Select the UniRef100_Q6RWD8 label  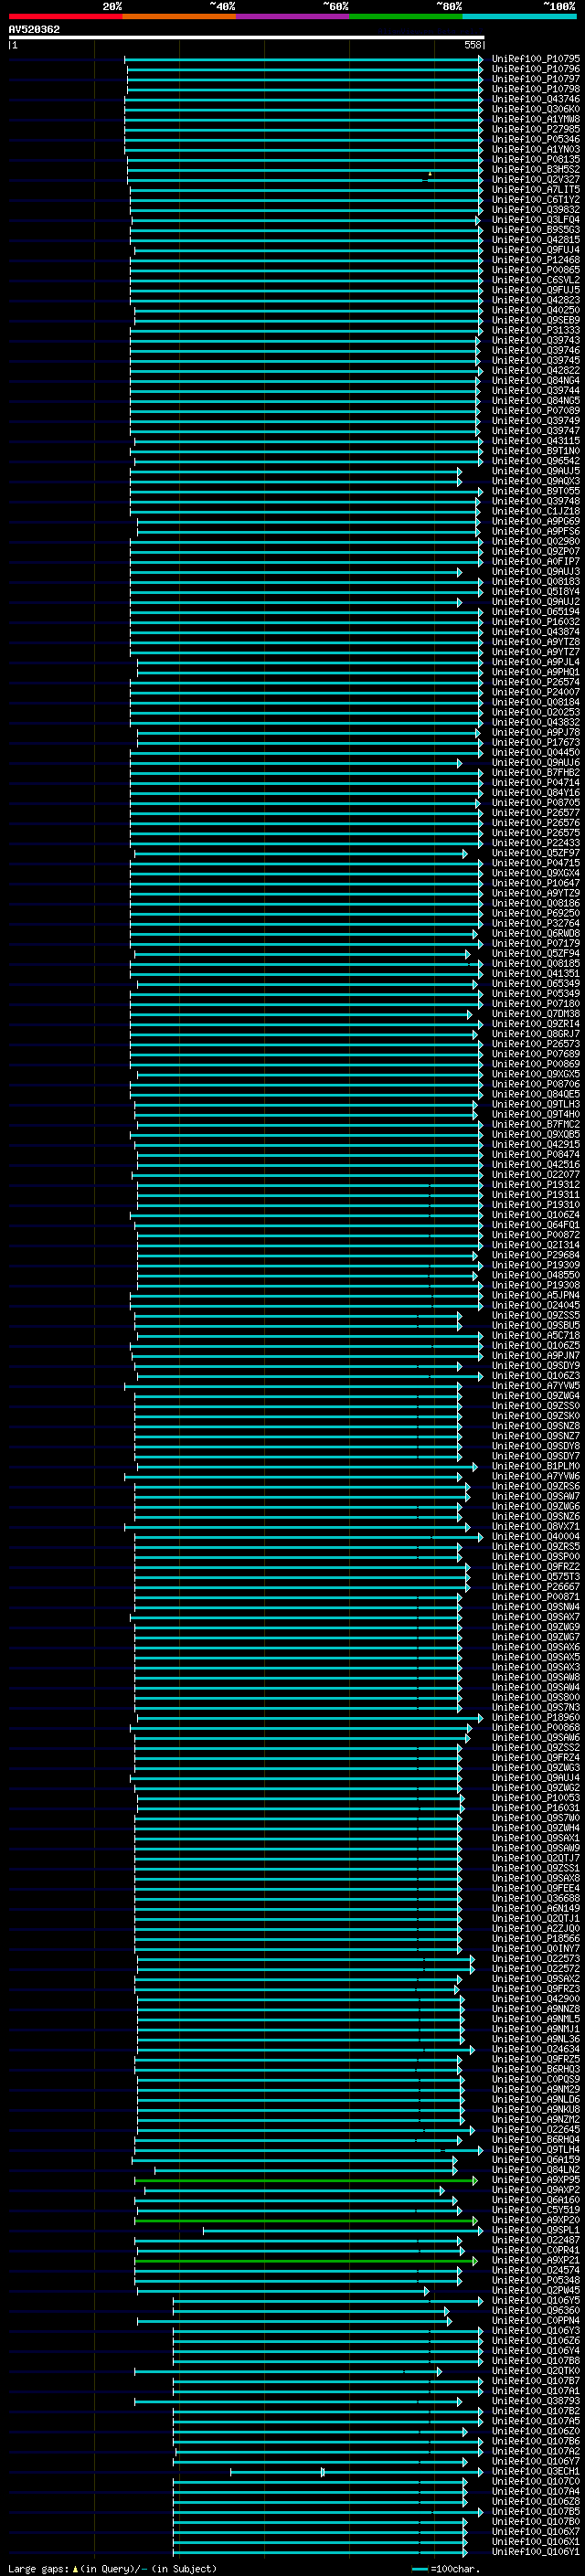pyautogui.click(x=536, y=934)
